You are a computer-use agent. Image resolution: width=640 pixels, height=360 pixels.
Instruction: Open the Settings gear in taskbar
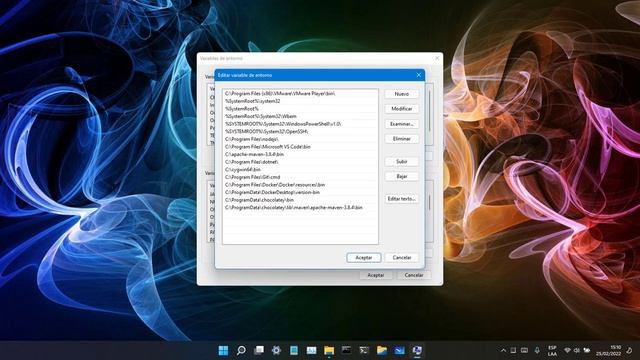pyautogui.click(x=276, y=350)
